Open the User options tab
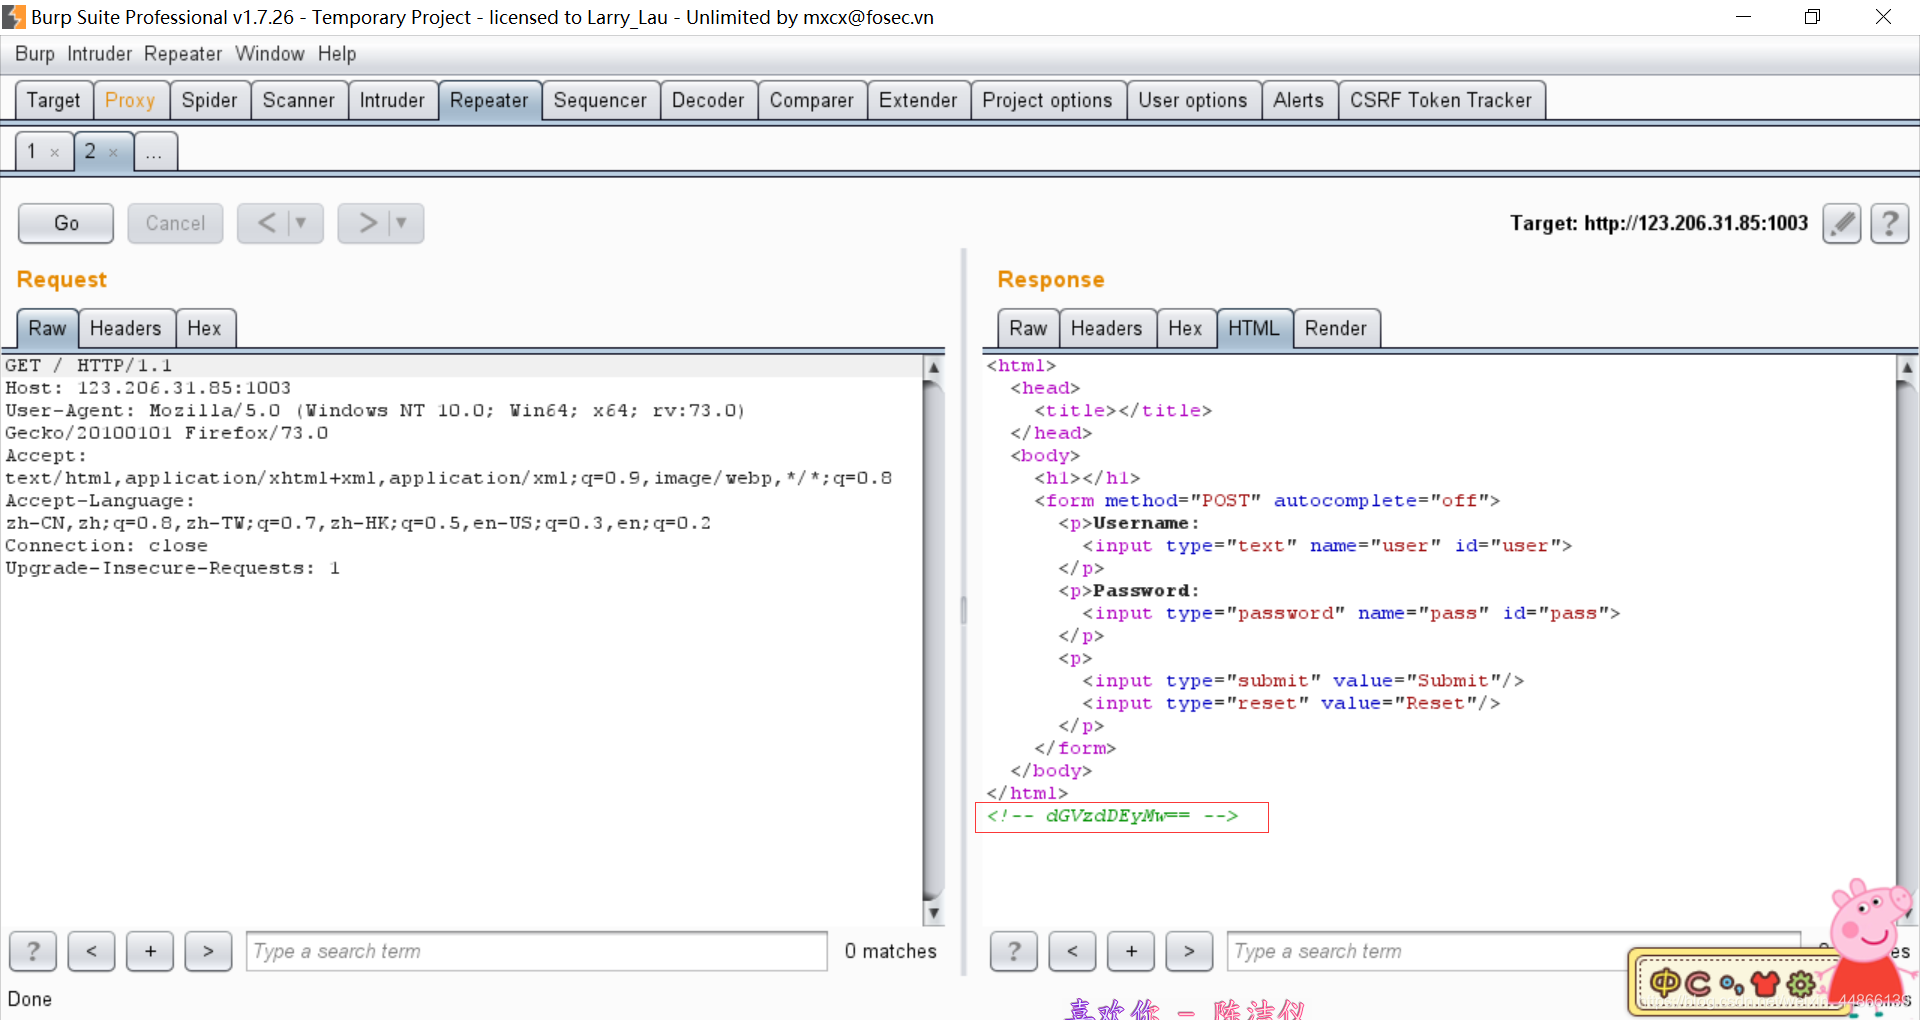 (1193, 100)
